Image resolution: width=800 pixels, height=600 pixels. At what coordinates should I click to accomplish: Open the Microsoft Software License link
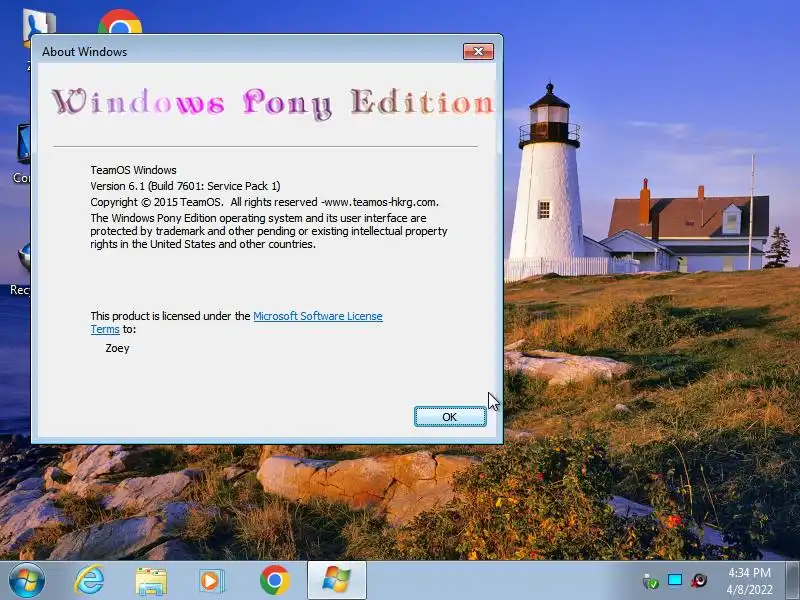tap(317, 316)
